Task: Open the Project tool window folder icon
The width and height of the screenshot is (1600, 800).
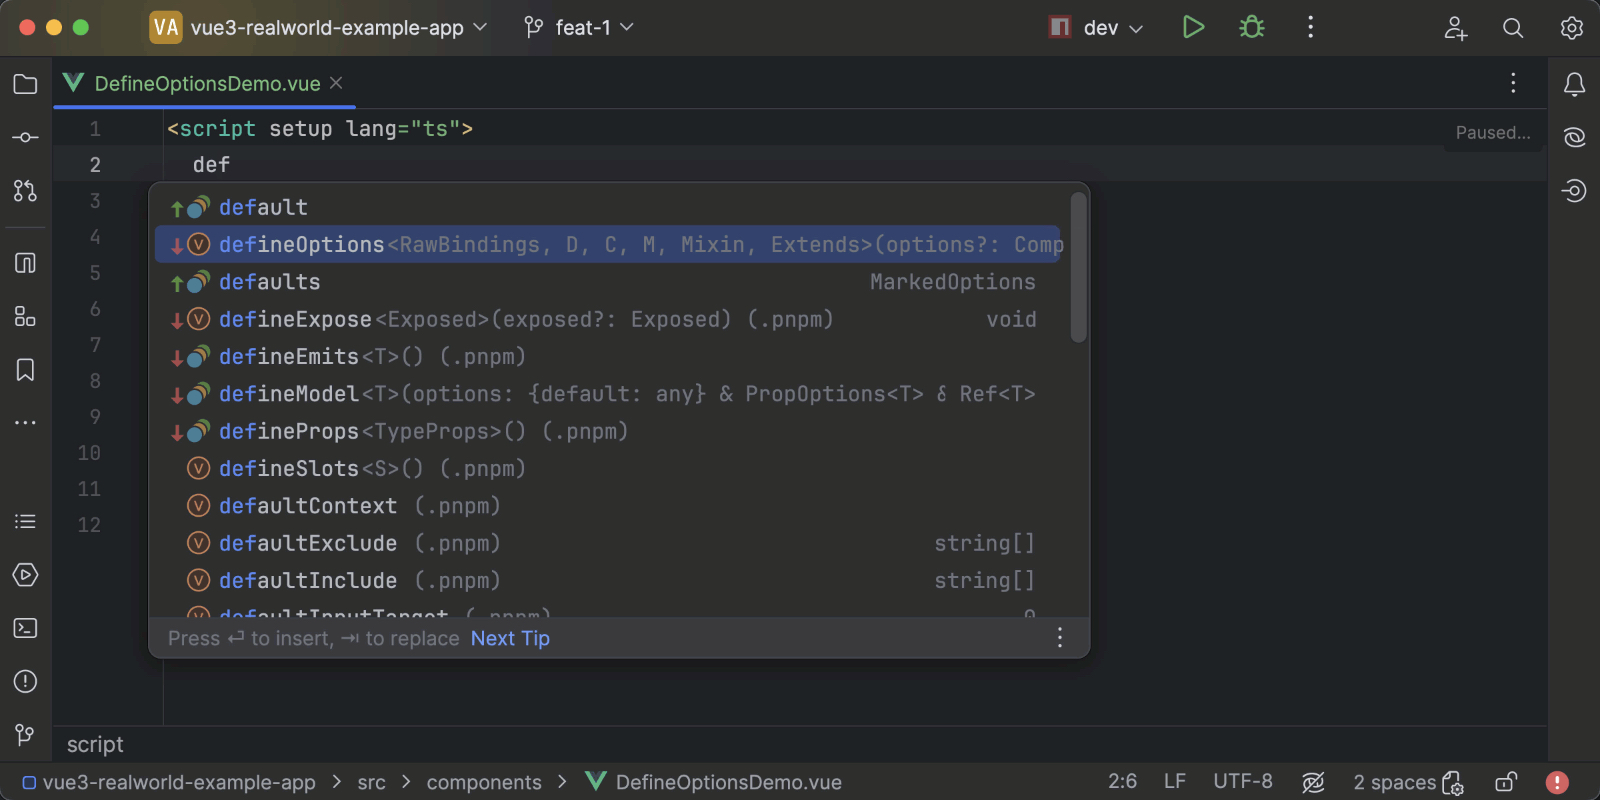Action: click(25, 85)
